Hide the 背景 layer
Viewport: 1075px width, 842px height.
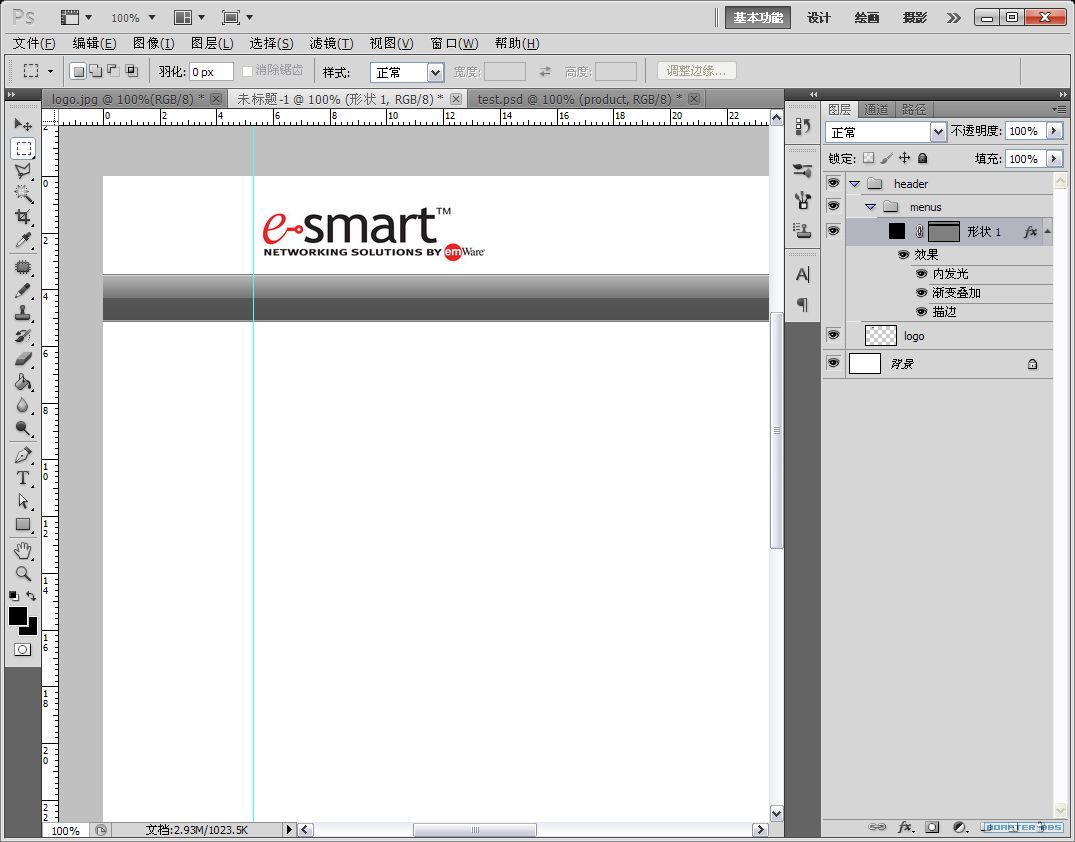[833, 363]
